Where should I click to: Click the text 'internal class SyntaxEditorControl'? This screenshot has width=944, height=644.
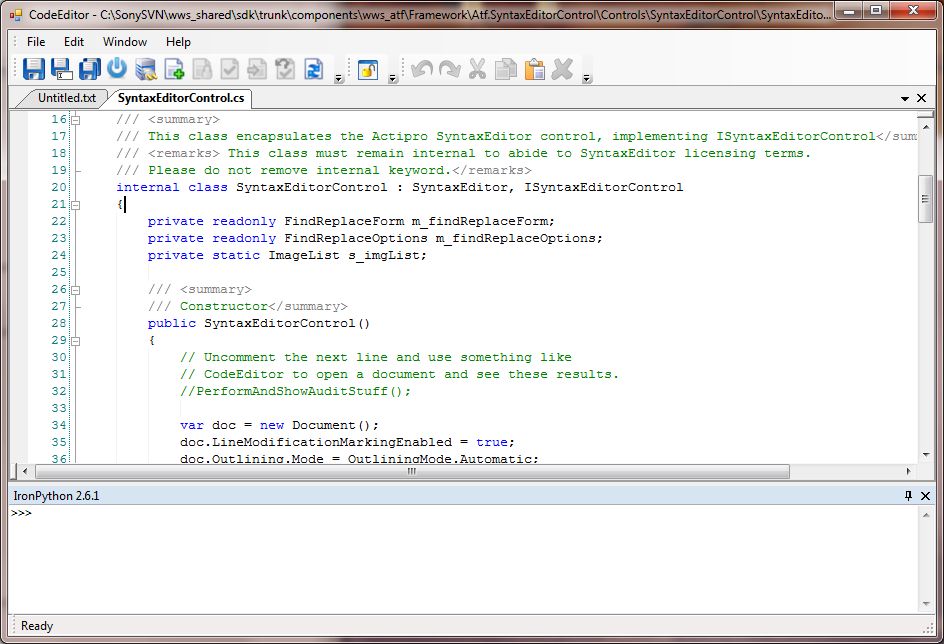tap(252, 187)
